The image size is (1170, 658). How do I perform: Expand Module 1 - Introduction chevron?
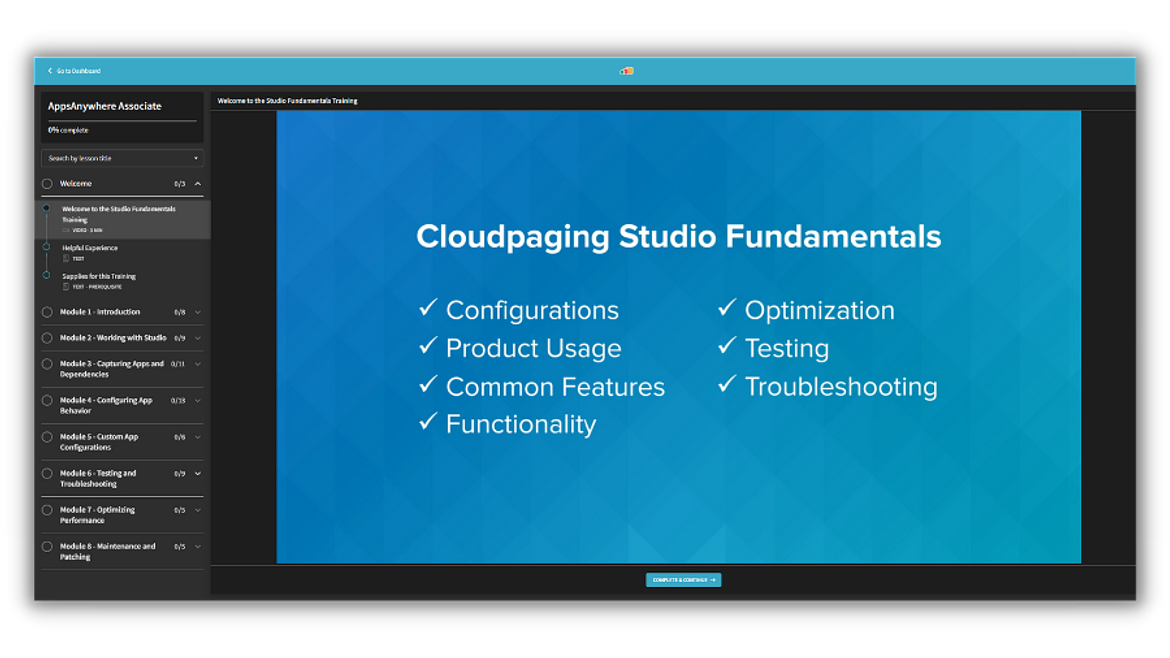point(198,312)
